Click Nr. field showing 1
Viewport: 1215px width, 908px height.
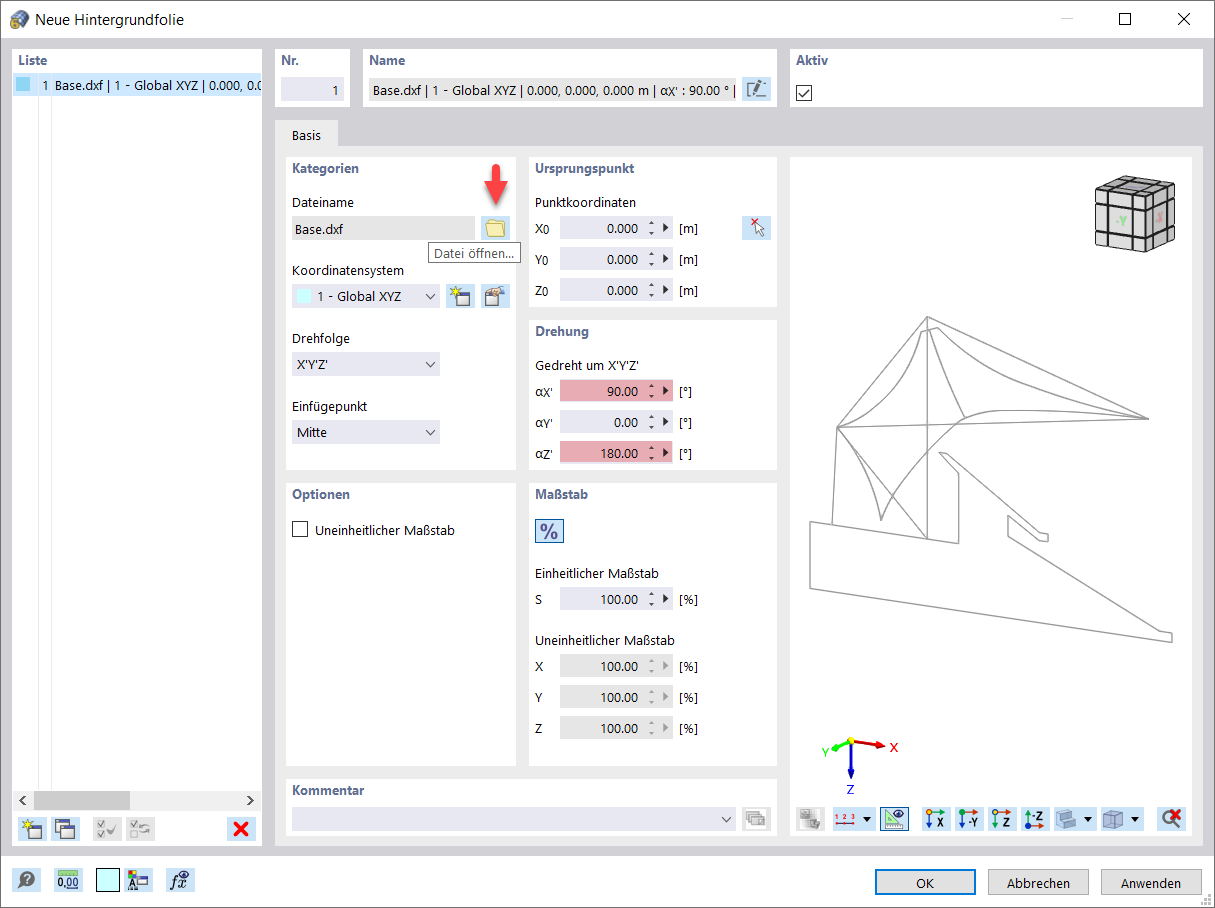[x=312, y=90]
